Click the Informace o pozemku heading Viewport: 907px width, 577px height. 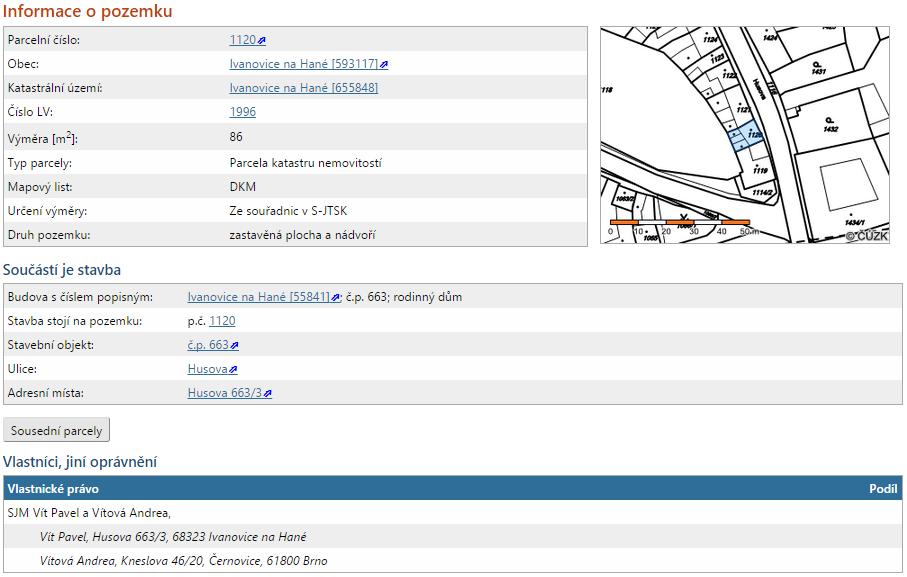(x=87, y=11)
